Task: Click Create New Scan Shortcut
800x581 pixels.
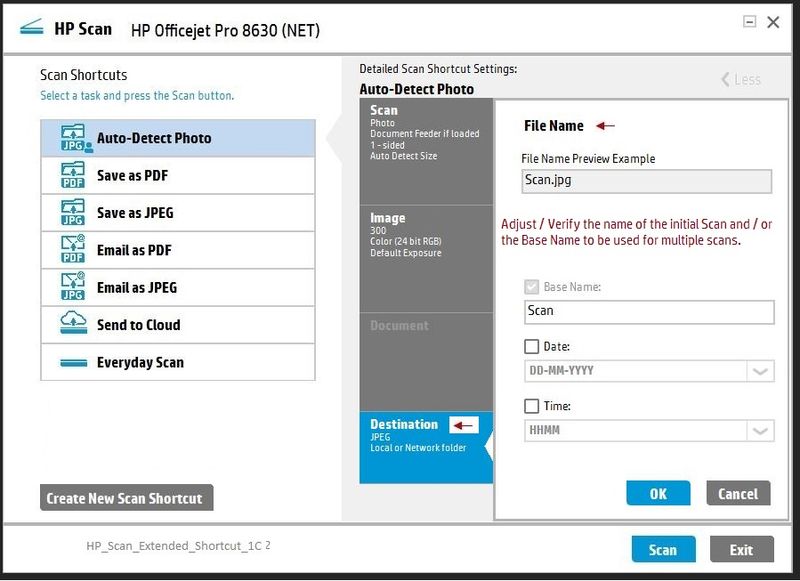Action: pos(127,497)
